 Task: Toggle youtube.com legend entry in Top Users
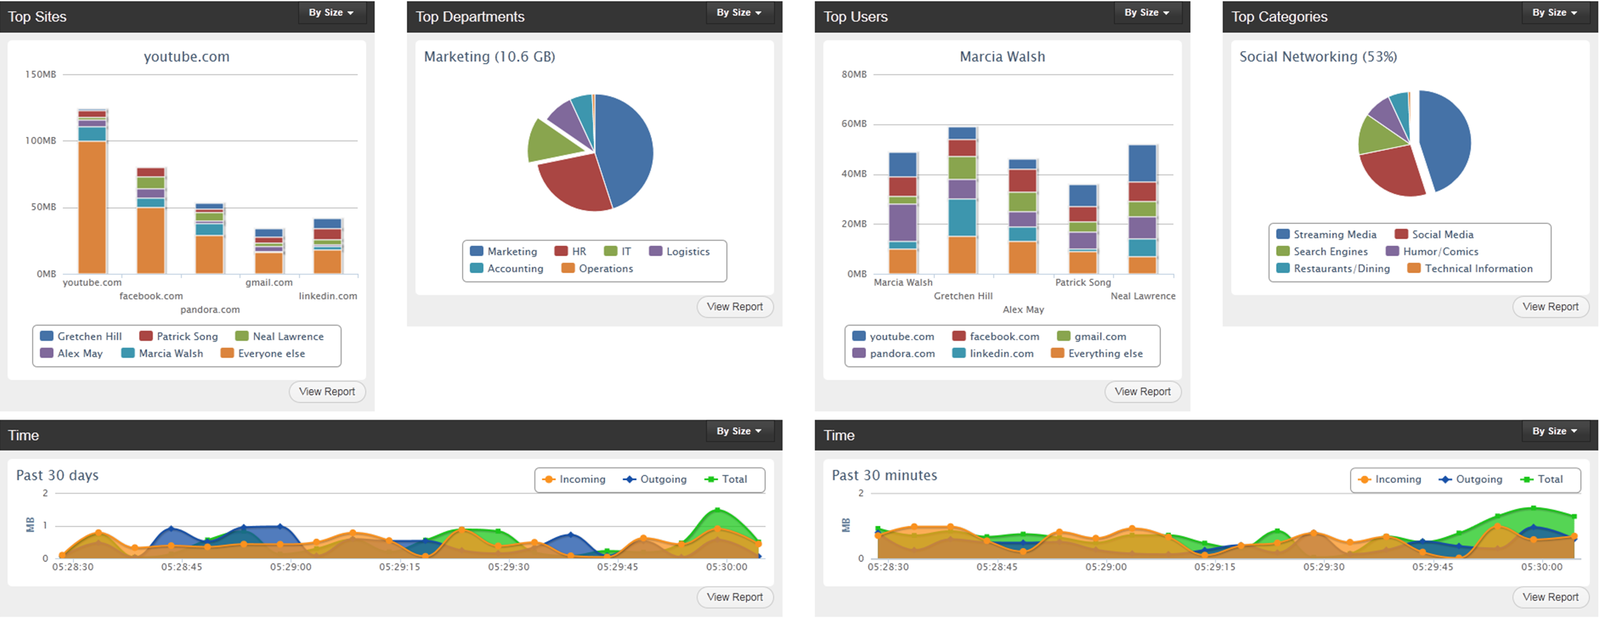point(894,337)
